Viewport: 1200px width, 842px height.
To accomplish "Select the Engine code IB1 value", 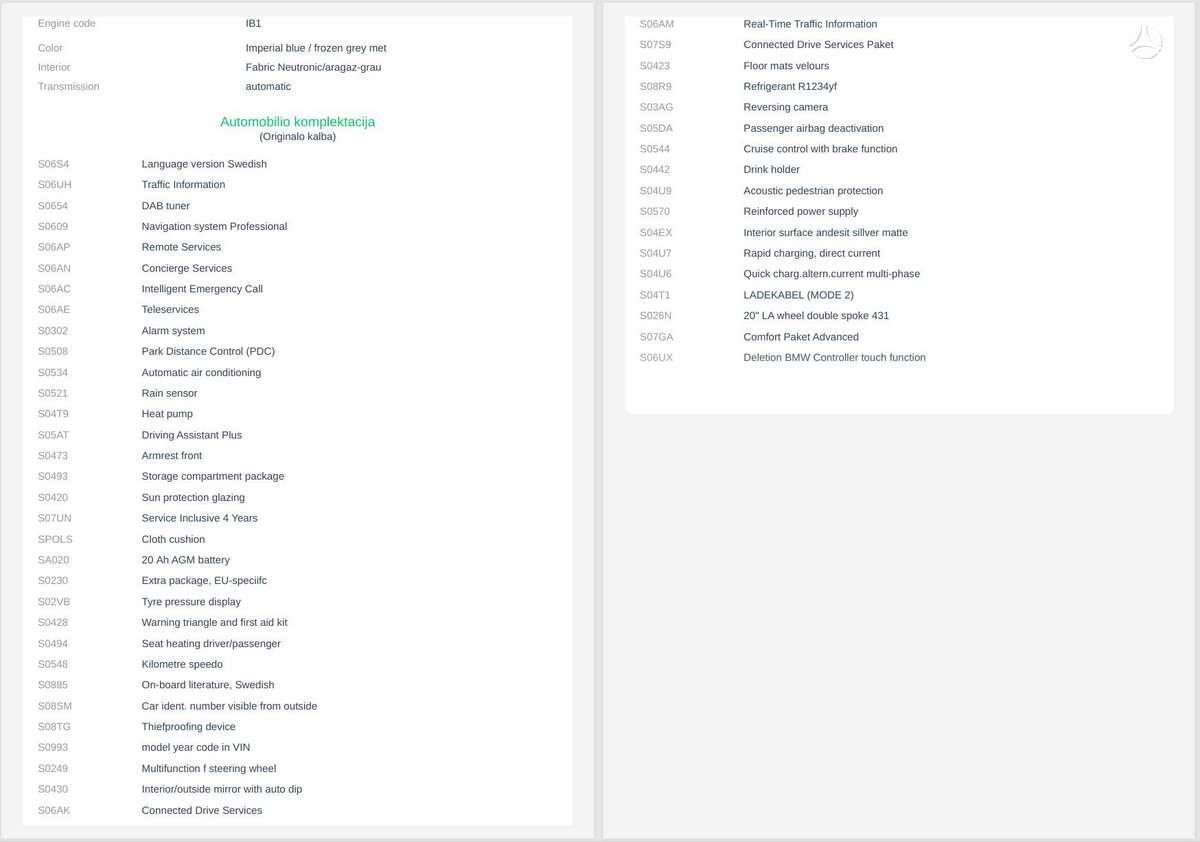I will pos(253,23).
